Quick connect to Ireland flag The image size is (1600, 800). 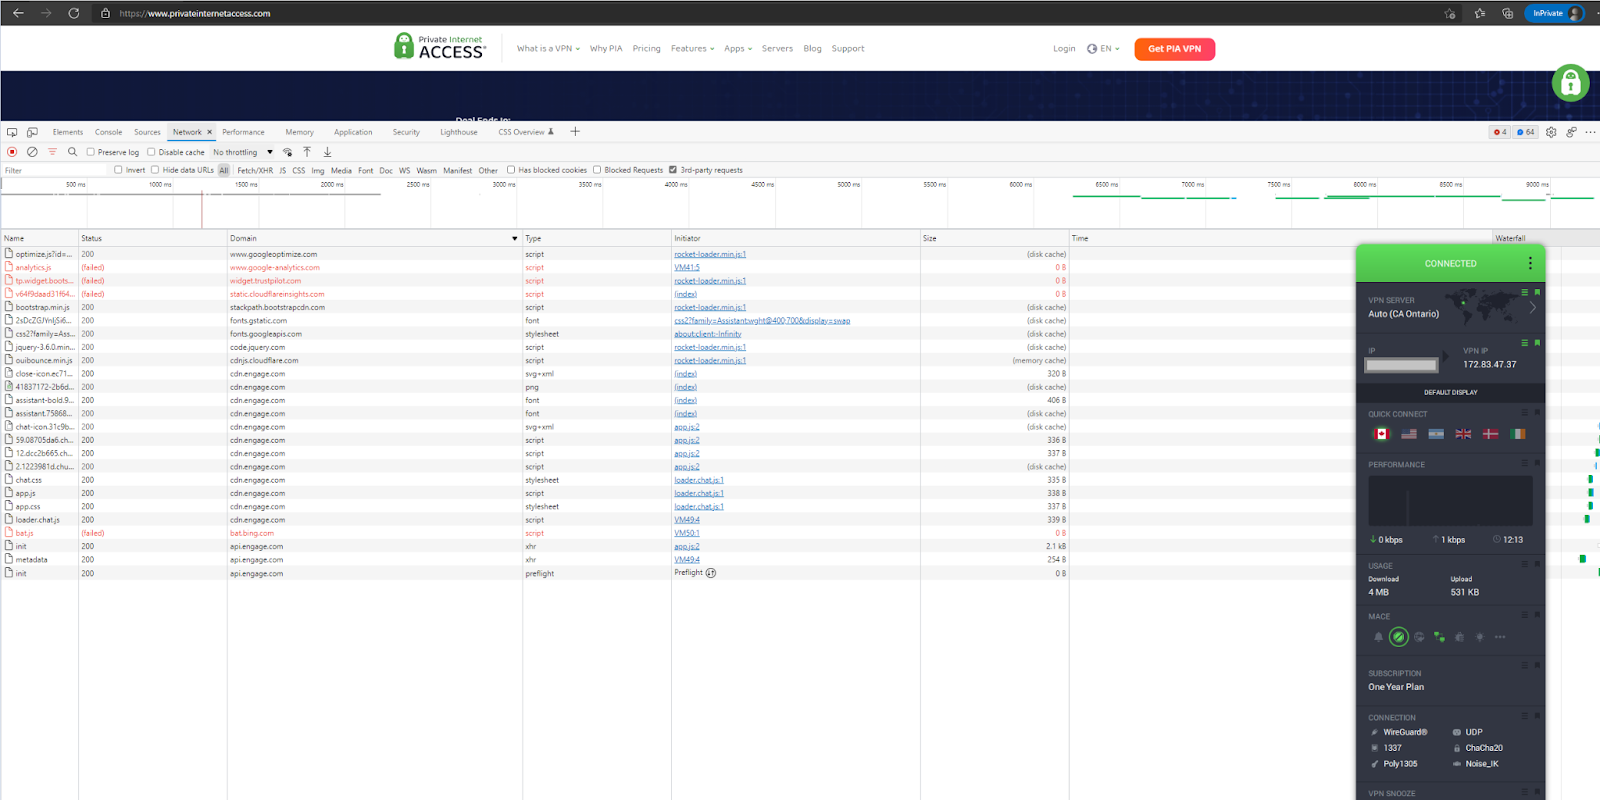(1517, 434)
